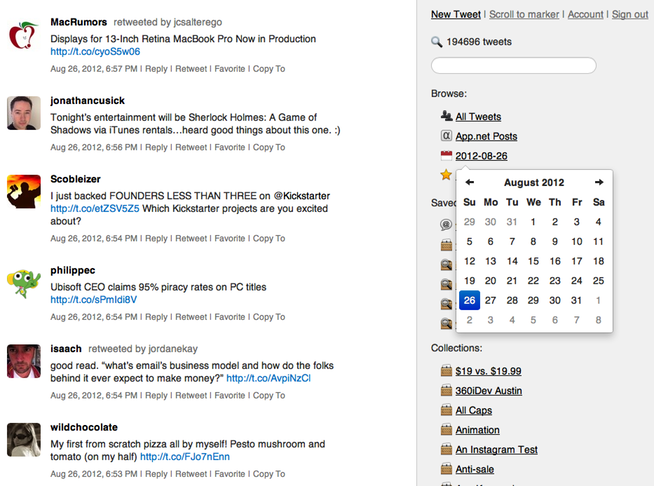Open philippec's green frog avatar
This screenshot has width=654, height=486.
(x=22, y=283)
